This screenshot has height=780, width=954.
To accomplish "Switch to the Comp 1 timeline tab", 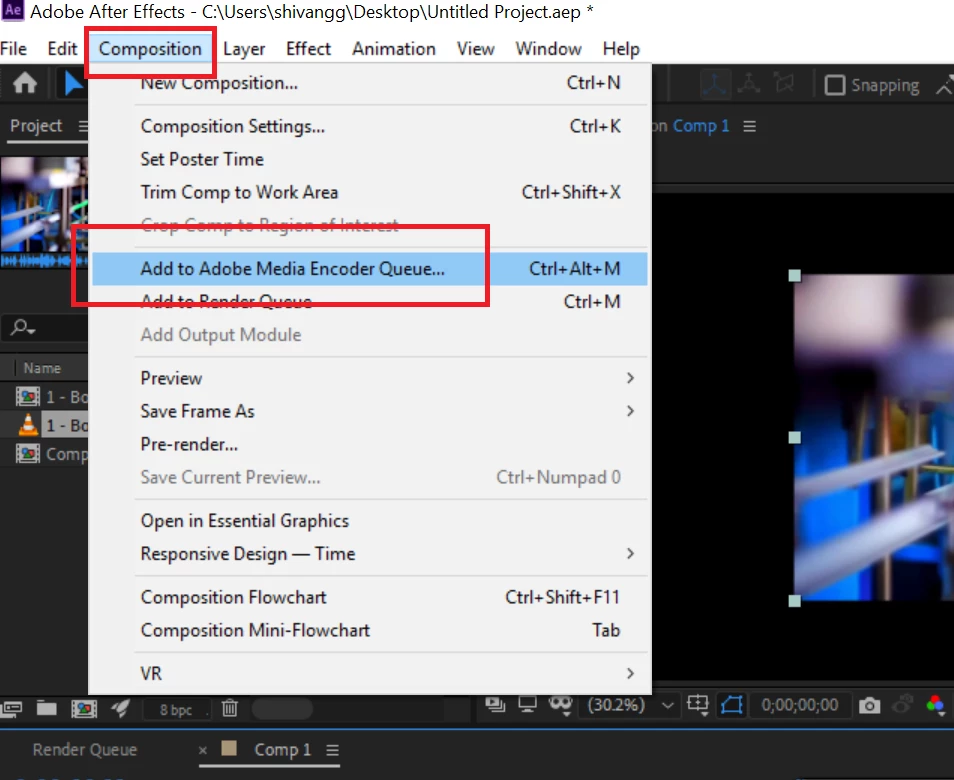I will [282, 750].
